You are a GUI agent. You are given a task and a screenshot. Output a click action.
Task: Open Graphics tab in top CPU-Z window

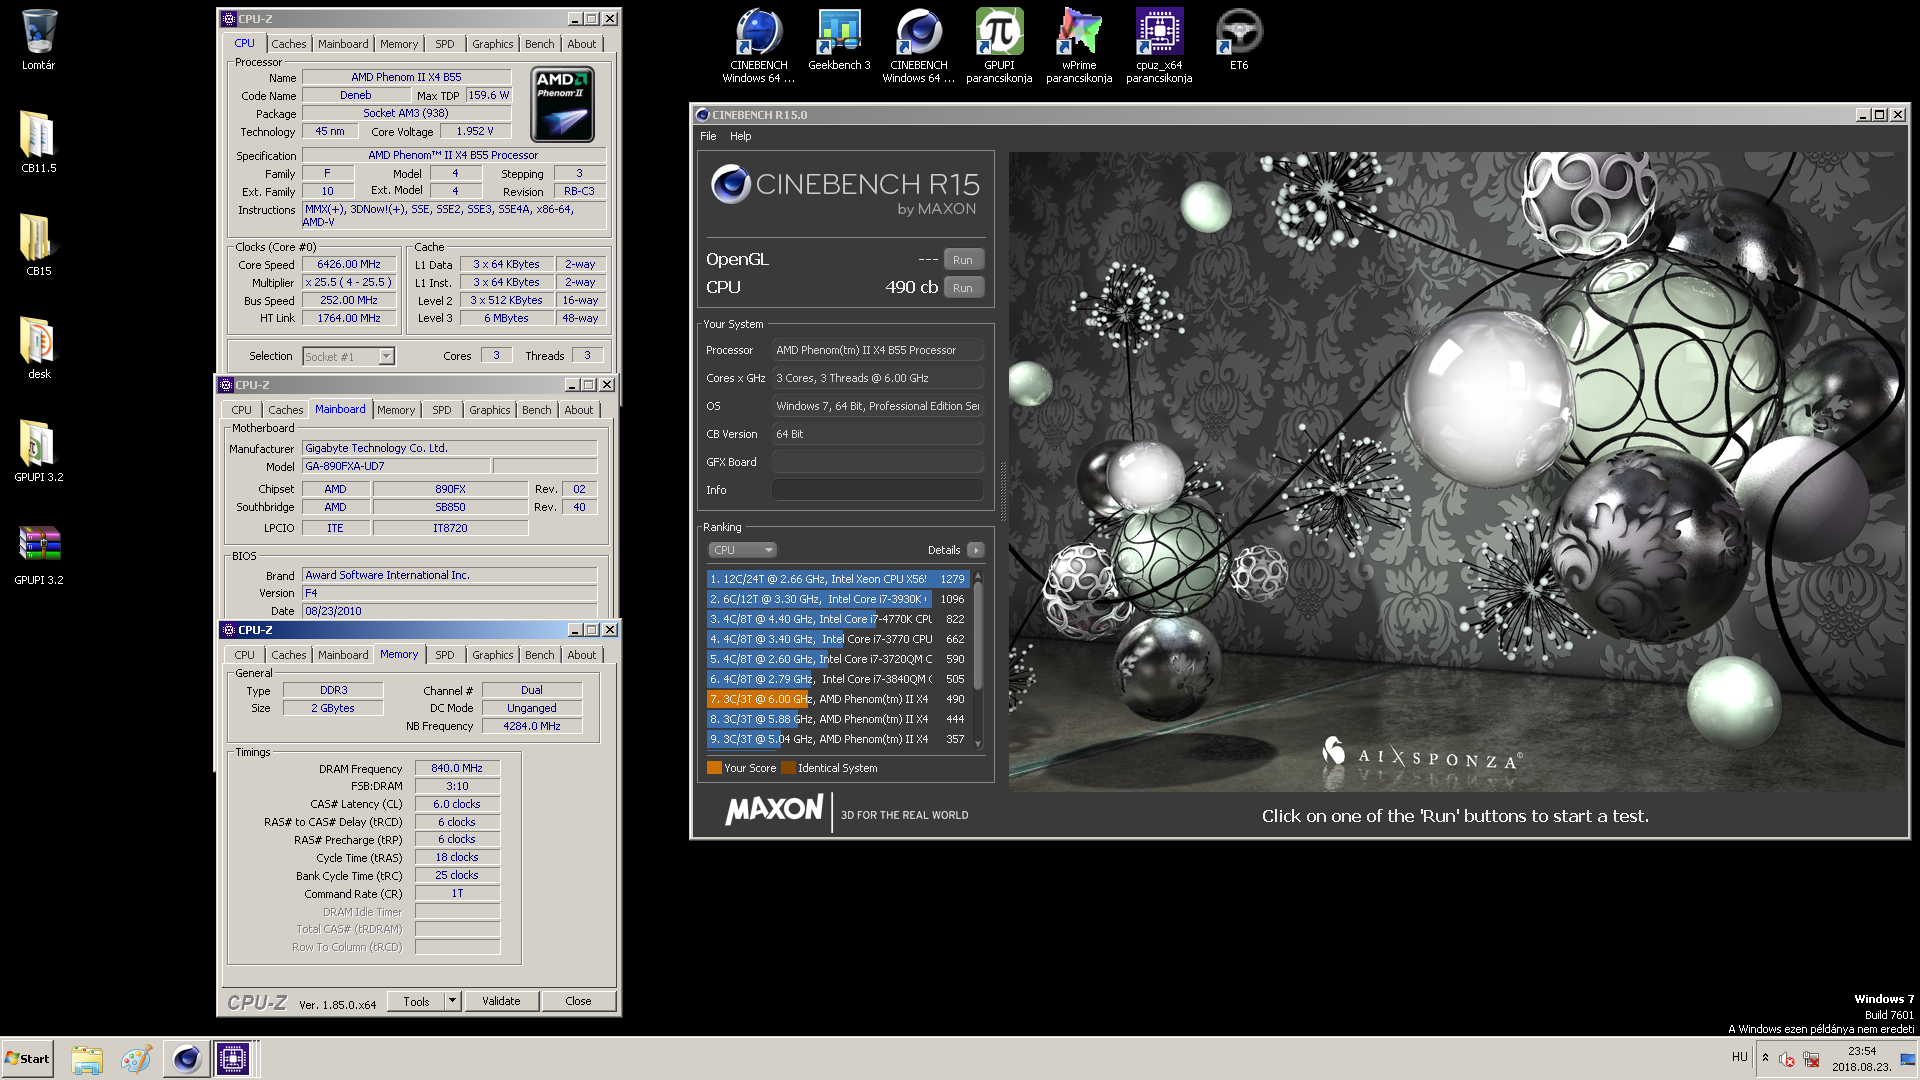[x=493, y=44]
